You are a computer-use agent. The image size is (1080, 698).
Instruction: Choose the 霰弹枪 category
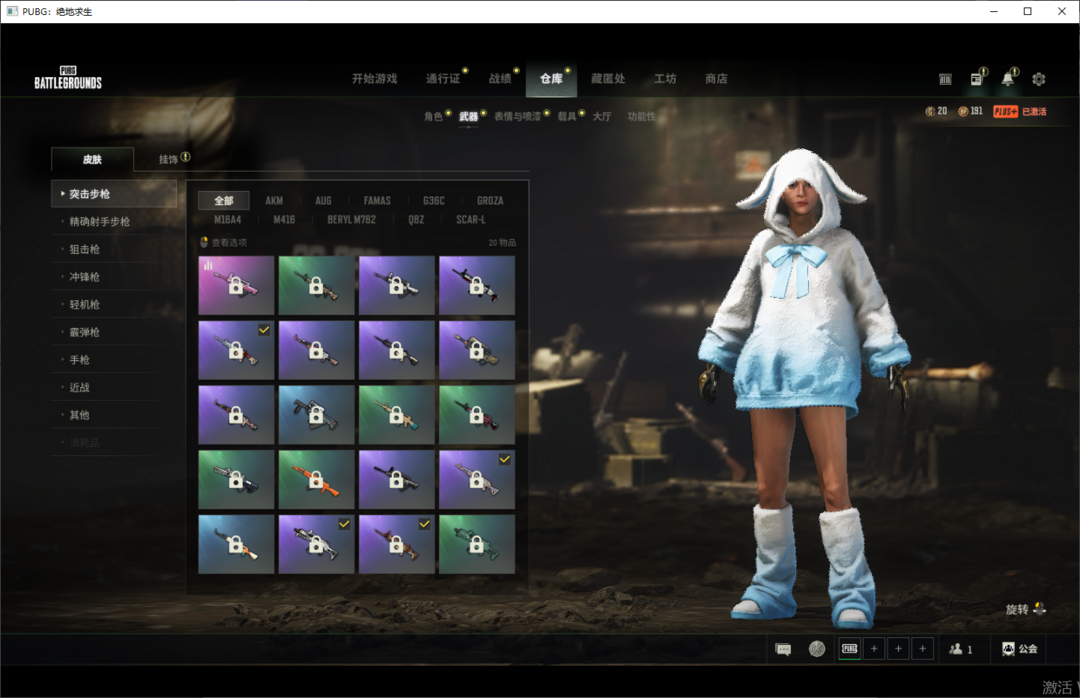point(114,332)
